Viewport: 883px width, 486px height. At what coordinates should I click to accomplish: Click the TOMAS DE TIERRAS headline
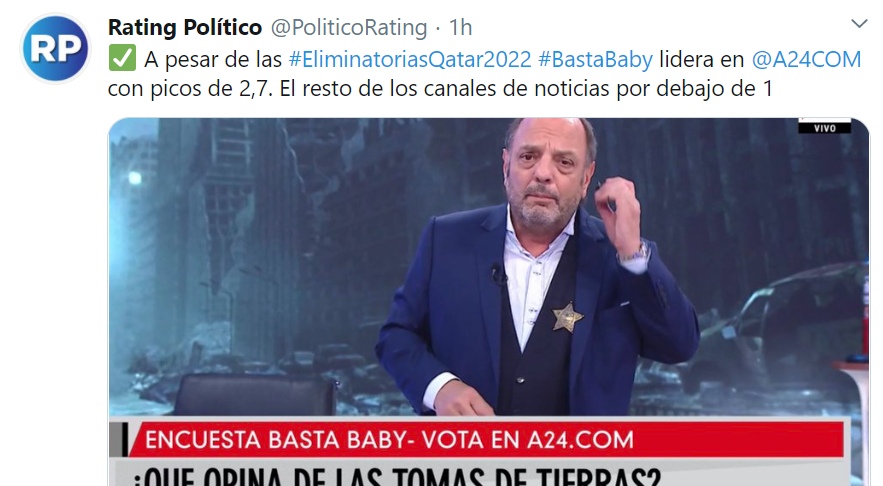click(397, 476)
